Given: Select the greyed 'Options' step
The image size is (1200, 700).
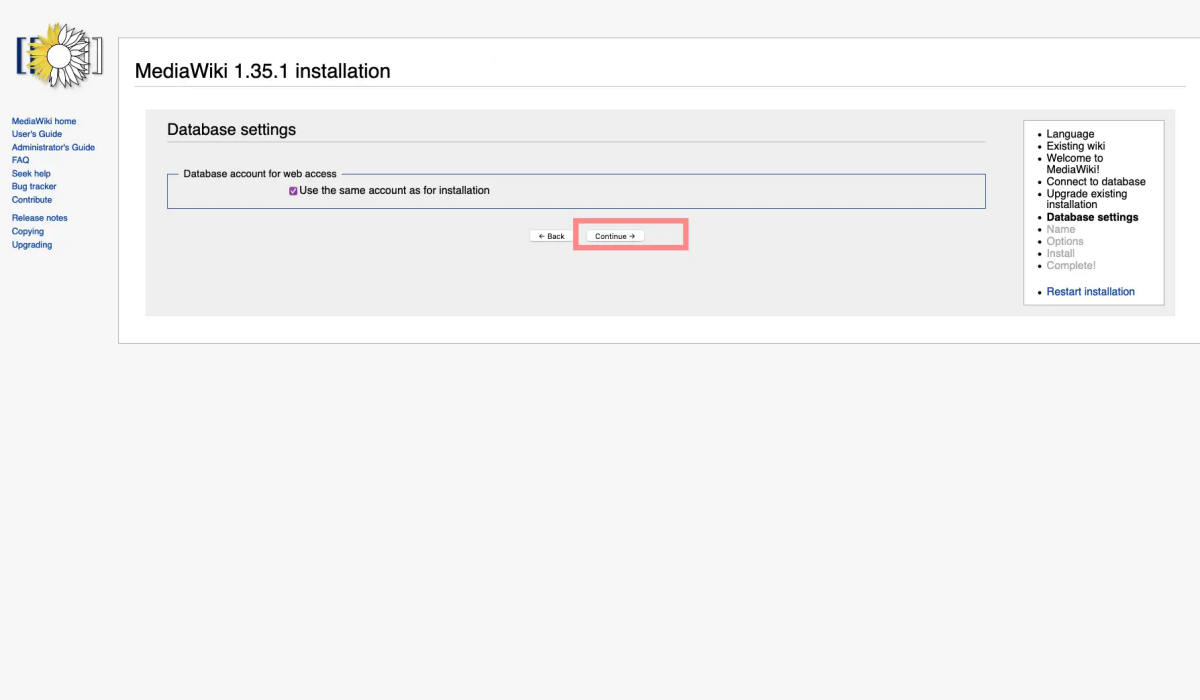Looking at the screenshot, I should (1065, 241).
